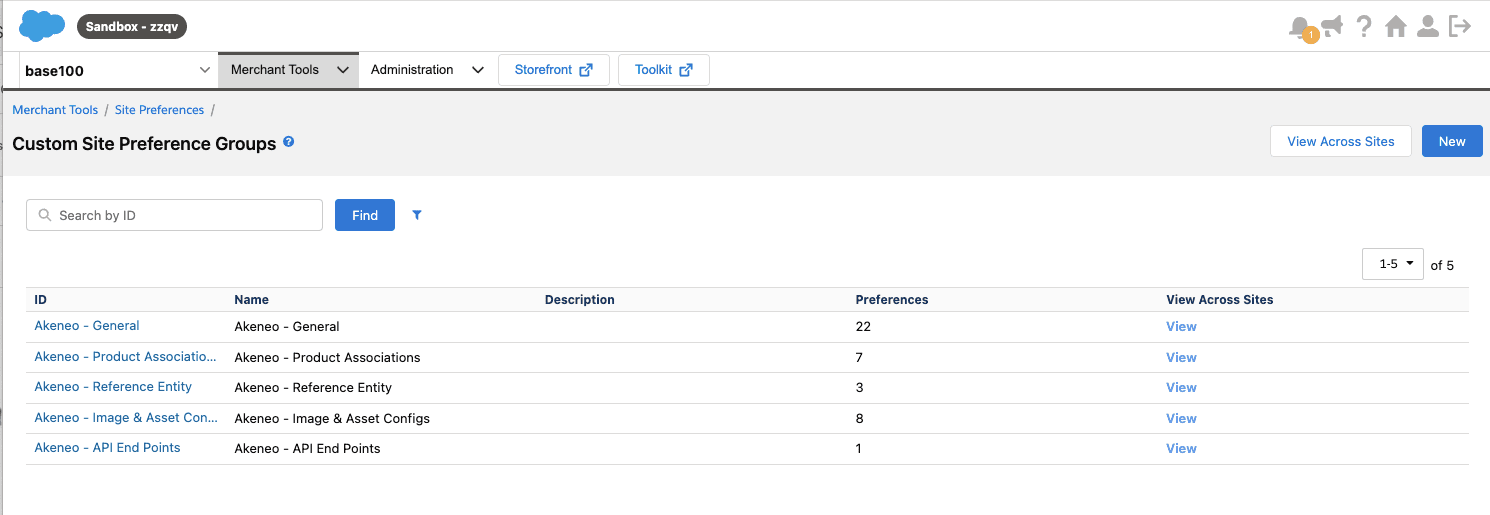Open the base100 site selector dropdown
Viewport: 1490px width, 515px height.
118,70
